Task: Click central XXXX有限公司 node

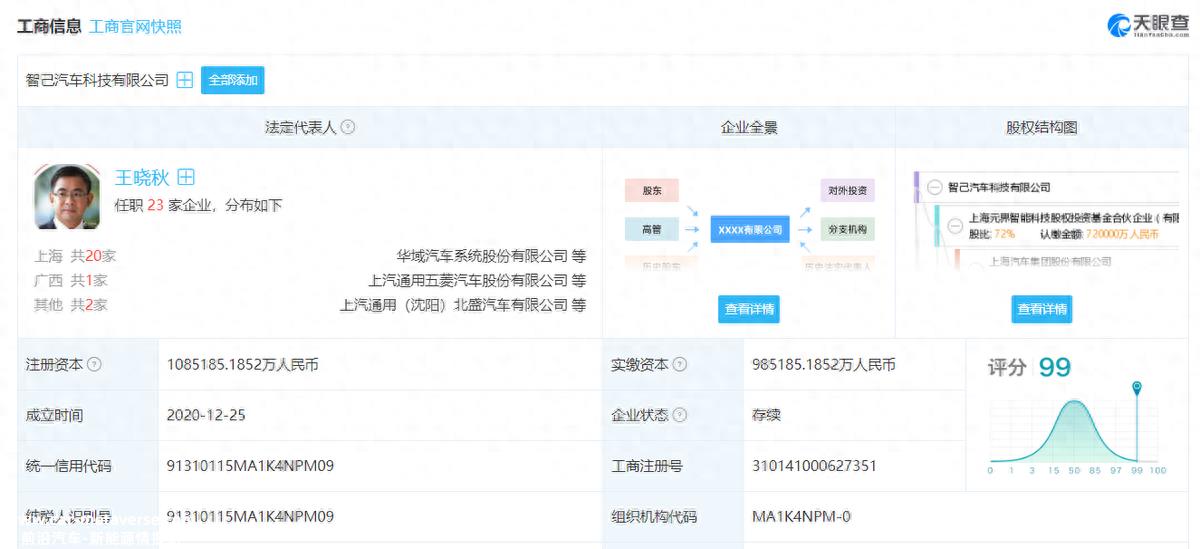Action: (750, 230)
